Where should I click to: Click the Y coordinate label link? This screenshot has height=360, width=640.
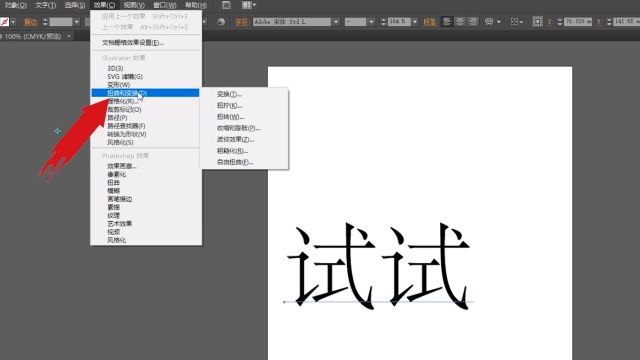tap(599, 22)
